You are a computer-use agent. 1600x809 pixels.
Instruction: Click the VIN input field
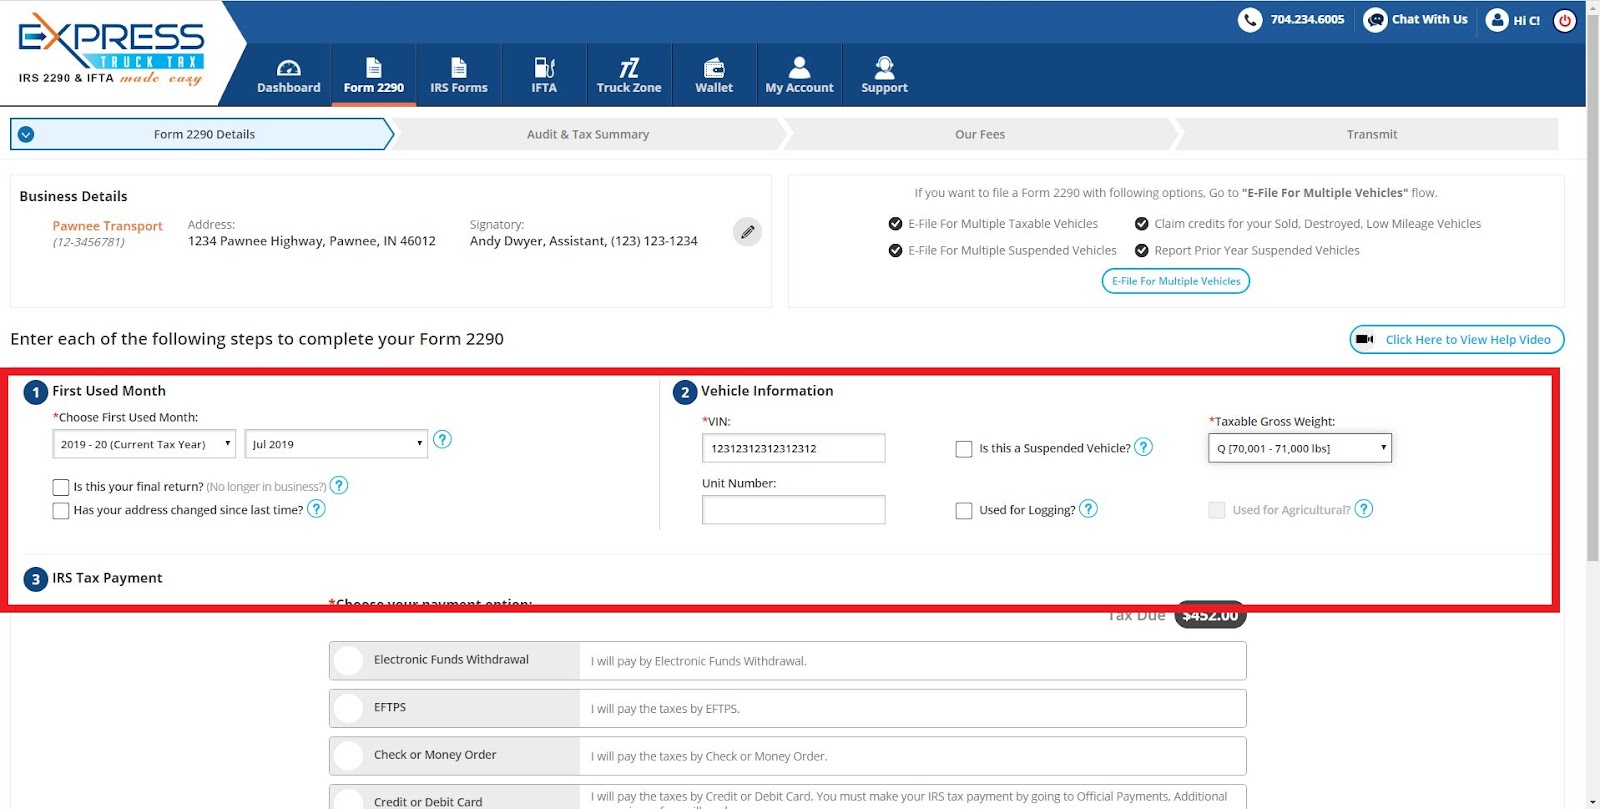(793, 448)
